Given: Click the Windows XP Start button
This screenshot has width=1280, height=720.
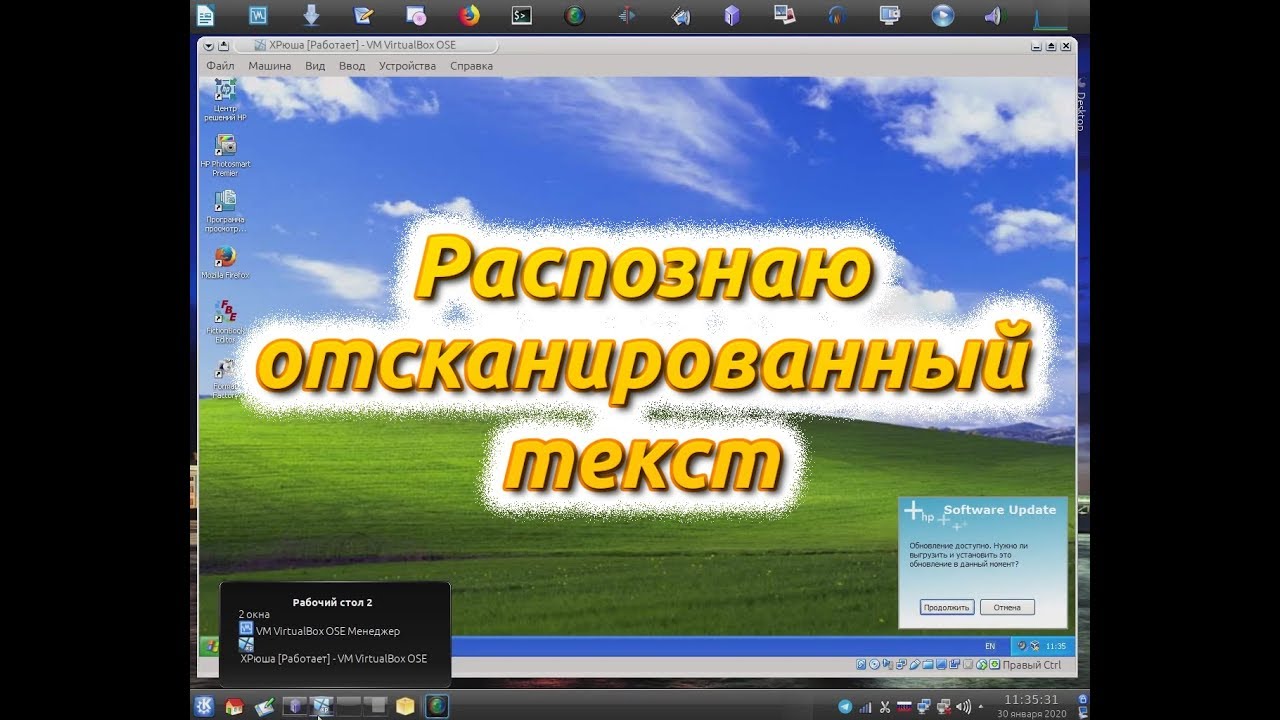Looking at the screenshot, I should point(210,646).
